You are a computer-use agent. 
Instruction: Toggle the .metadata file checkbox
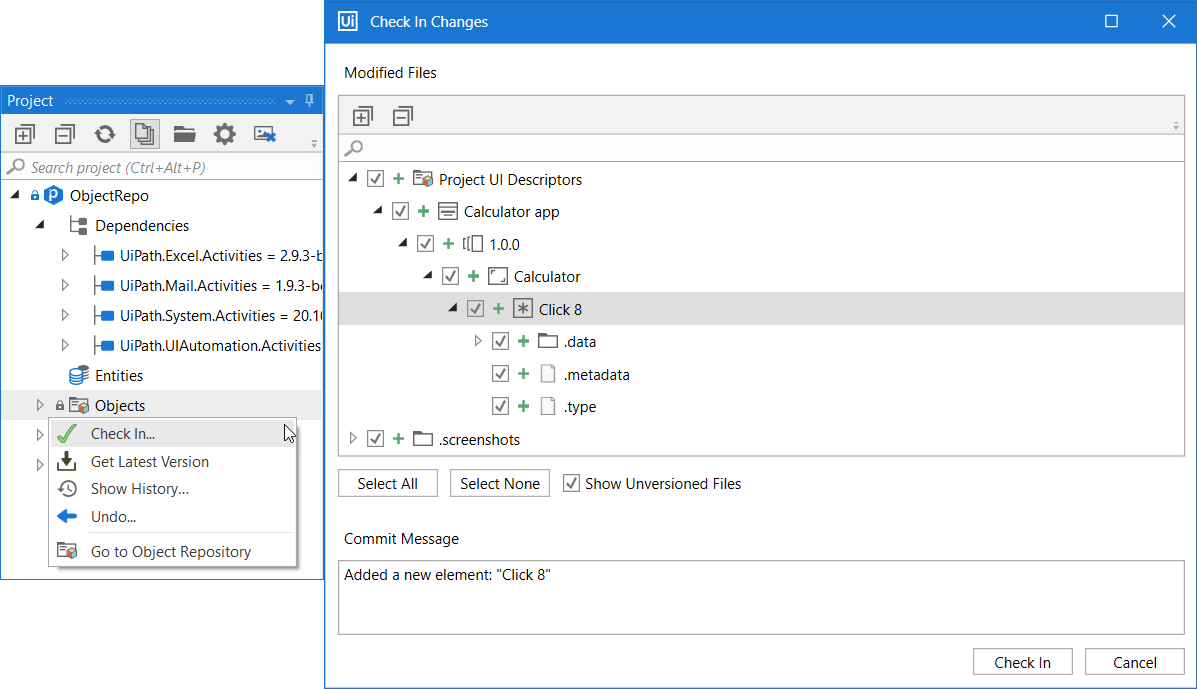[501, 375]
